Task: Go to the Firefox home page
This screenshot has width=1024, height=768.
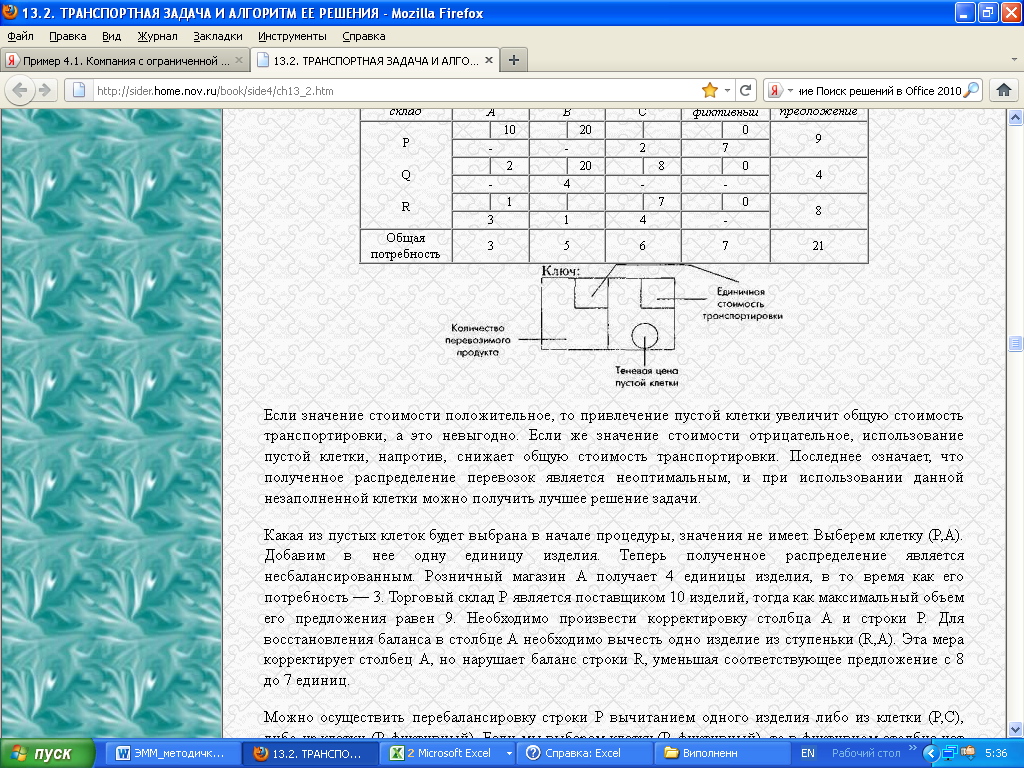Action: click(x=1004, y=90)
